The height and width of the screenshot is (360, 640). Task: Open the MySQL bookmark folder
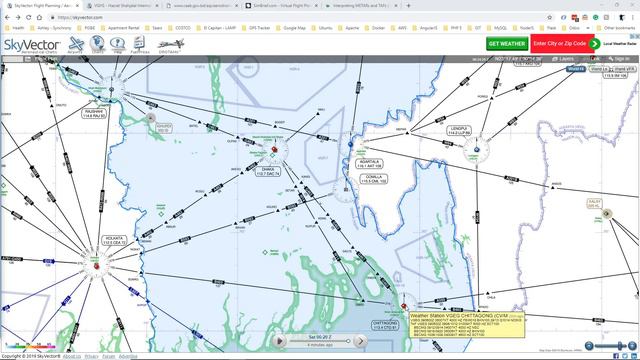[x=497, y=28]
